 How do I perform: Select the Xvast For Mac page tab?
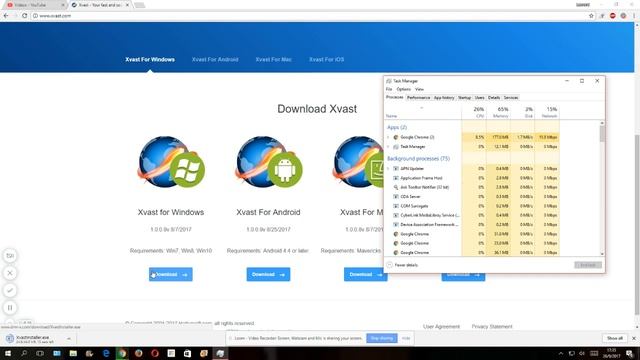[x=273, y=60]
